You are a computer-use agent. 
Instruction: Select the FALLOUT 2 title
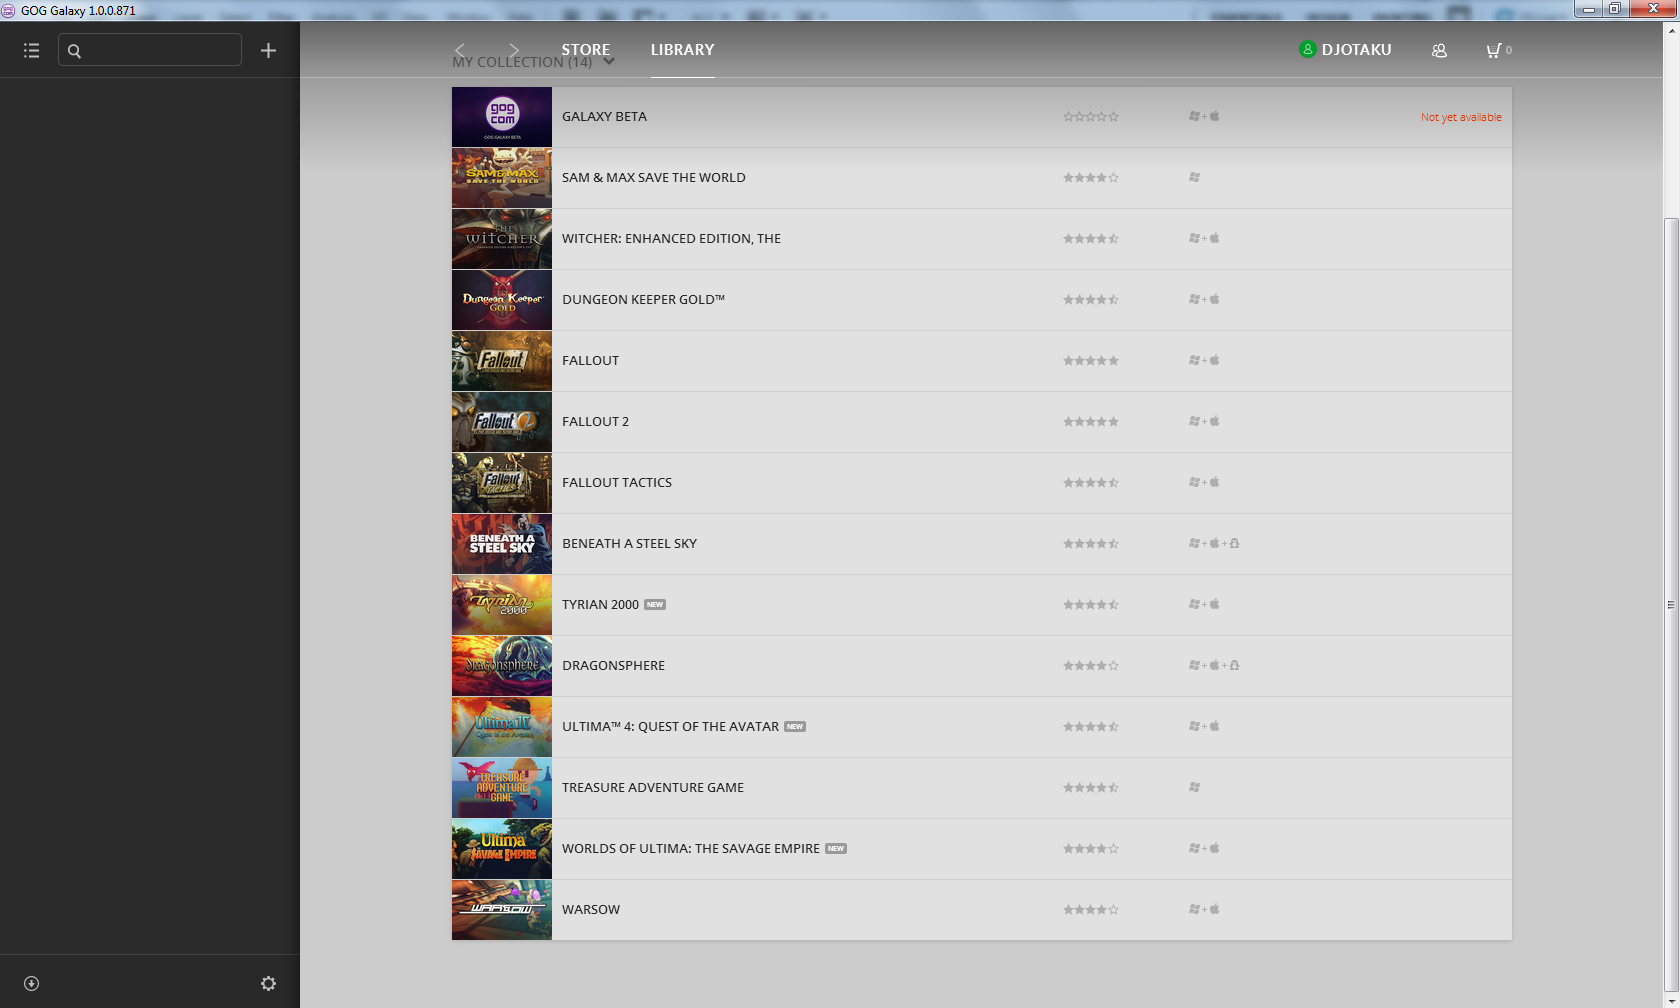(595, 422)
